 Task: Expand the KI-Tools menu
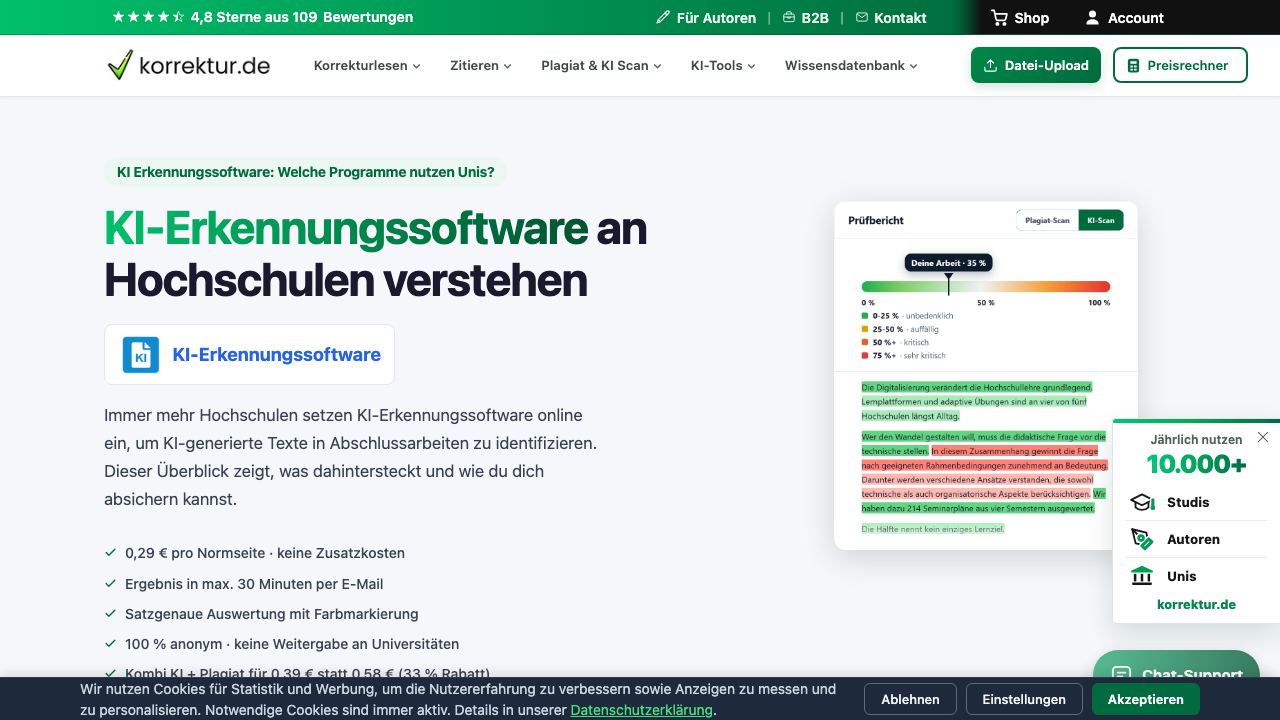coord(723,65)
